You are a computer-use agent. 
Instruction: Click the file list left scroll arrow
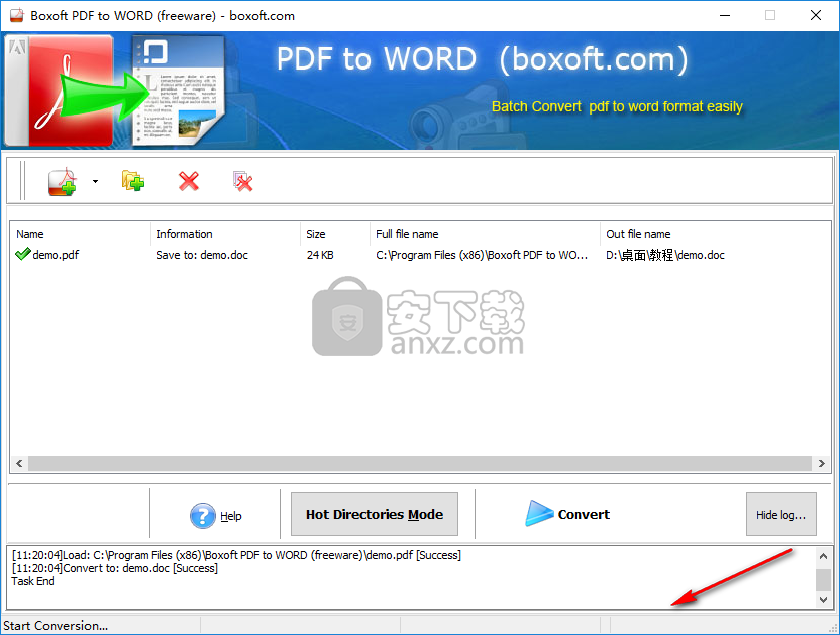[19, 464]
